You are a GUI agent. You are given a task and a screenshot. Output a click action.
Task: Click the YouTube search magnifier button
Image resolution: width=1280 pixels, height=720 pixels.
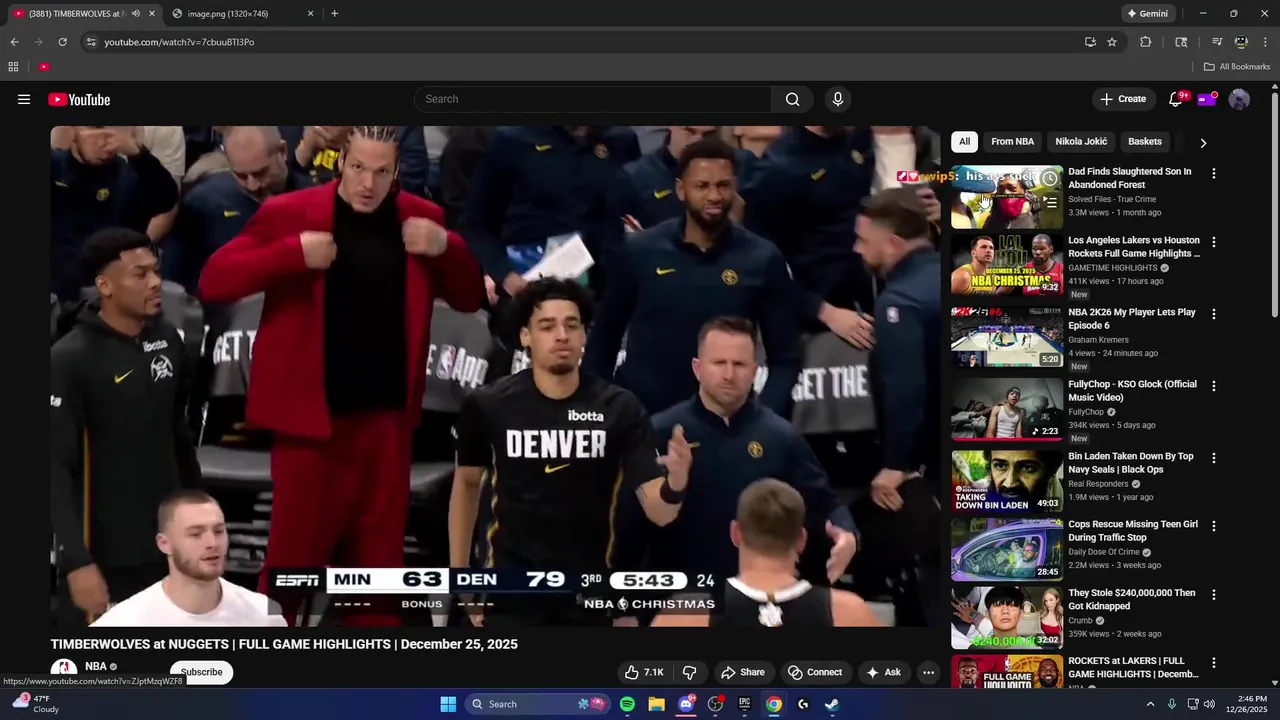792,99
